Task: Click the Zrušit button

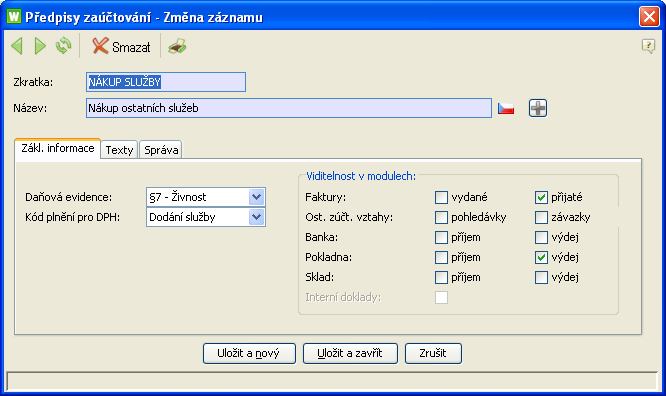Action: coord(433,354)
